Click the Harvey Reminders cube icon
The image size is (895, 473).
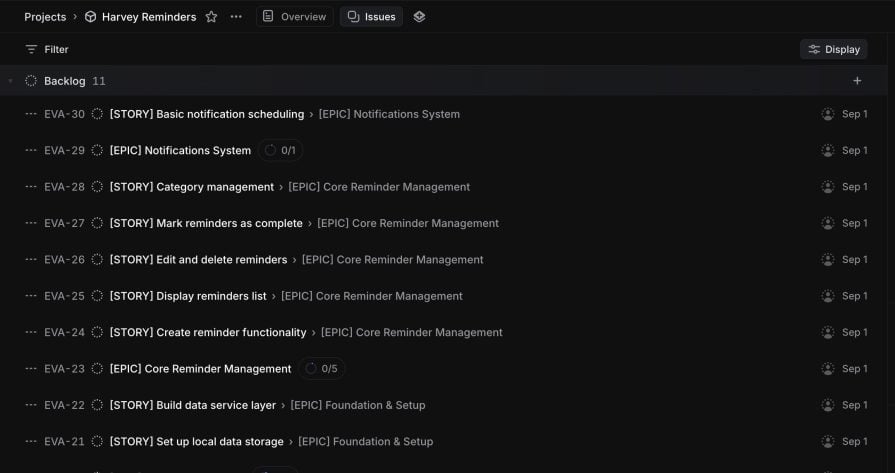[90, 17]
